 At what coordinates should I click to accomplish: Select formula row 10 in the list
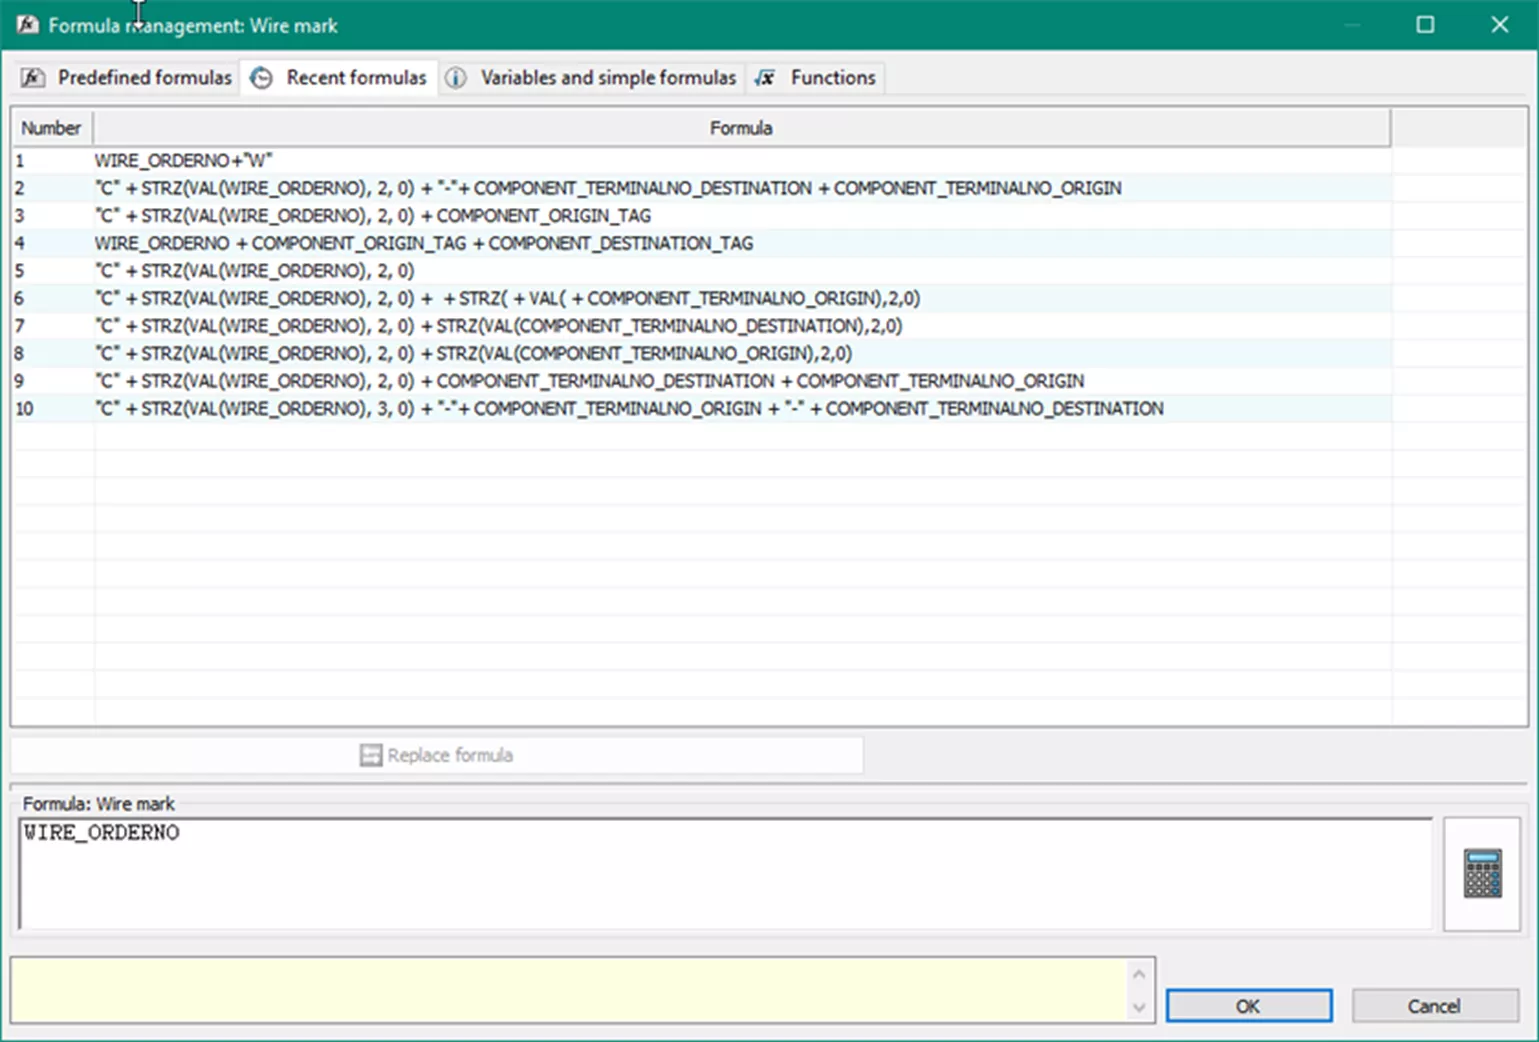click(628, 409)
